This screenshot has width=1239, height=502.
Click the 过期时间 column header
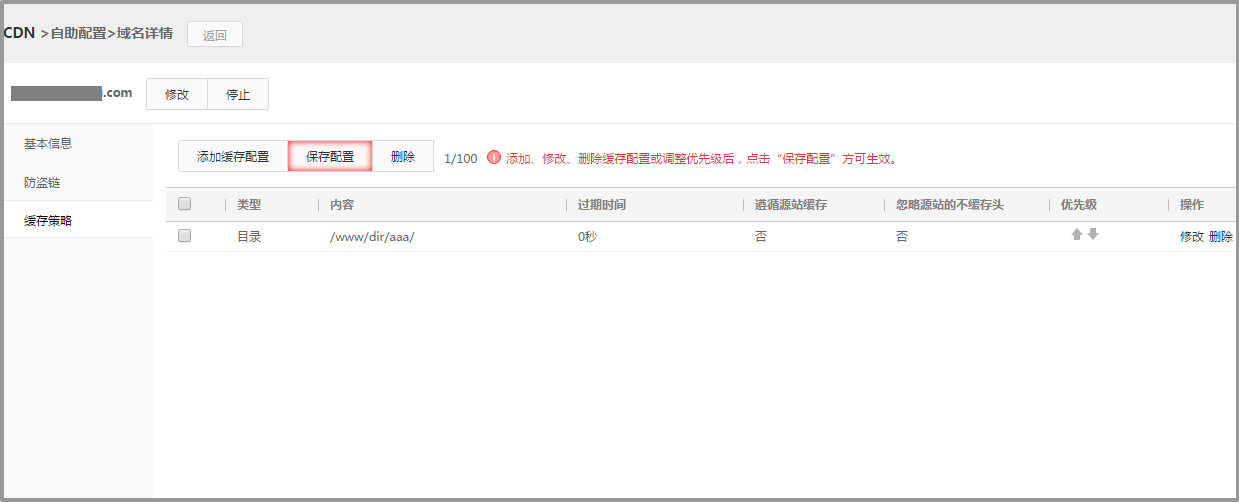tap(602, 205)
